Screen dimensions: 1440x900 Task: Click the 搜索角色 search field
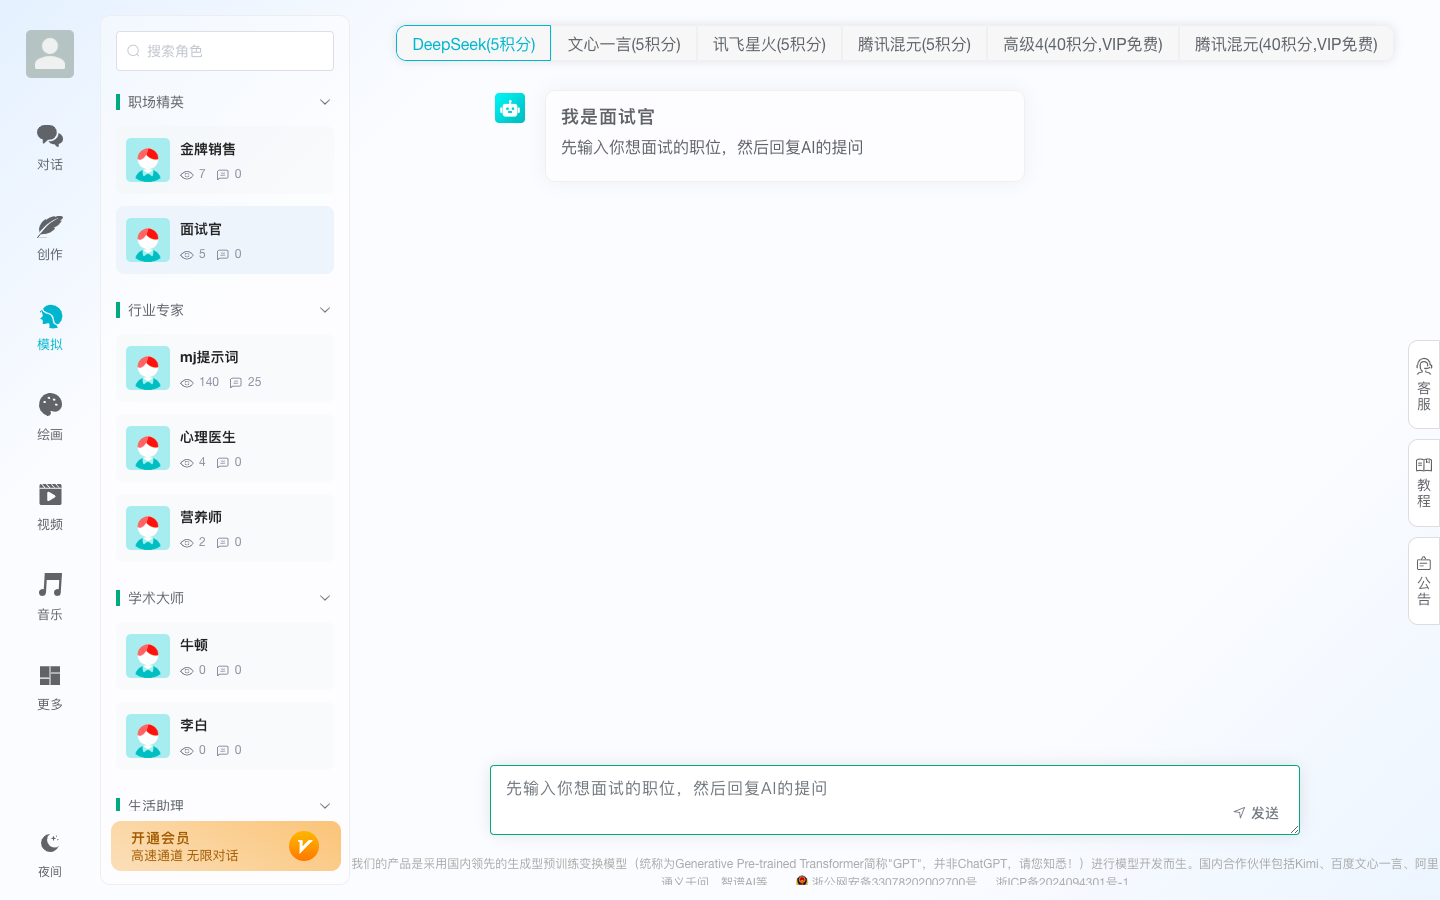(x=224, y=50)
